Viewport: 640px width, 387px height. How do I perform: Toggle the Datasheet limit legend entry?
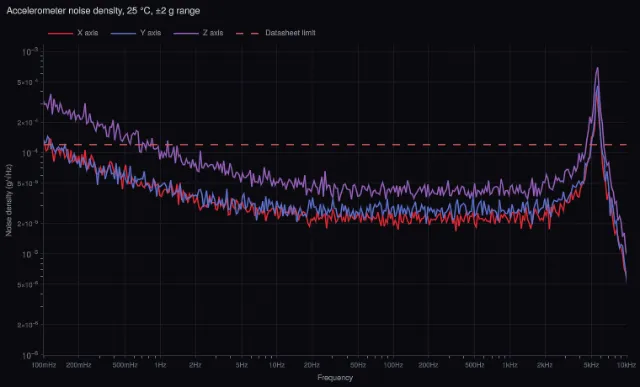click(276, 33)
